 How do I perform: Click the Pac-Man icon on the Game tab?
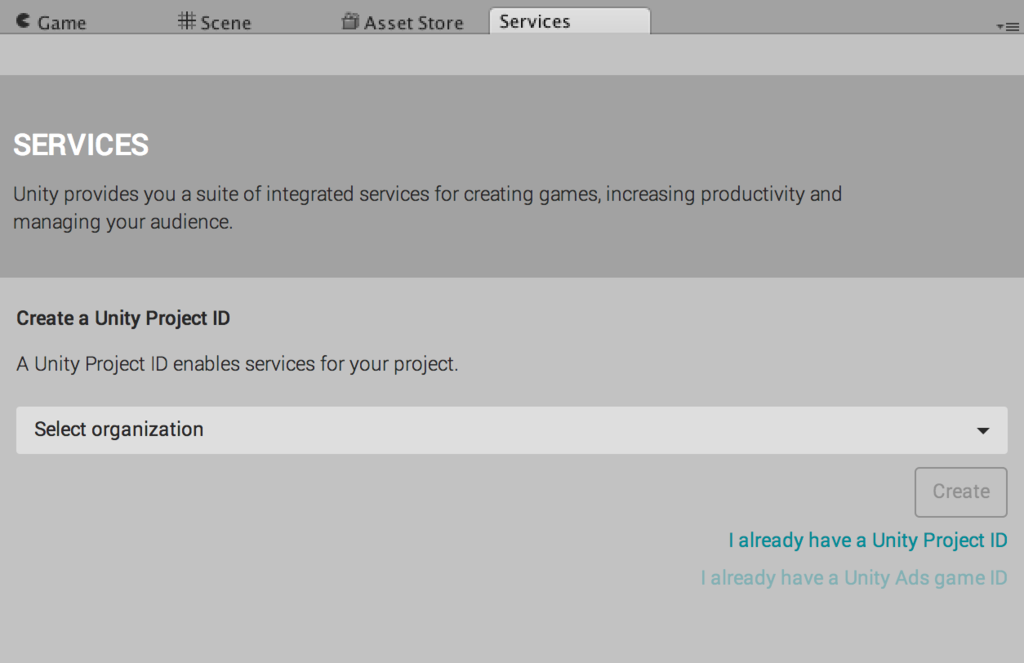point(23,21)
